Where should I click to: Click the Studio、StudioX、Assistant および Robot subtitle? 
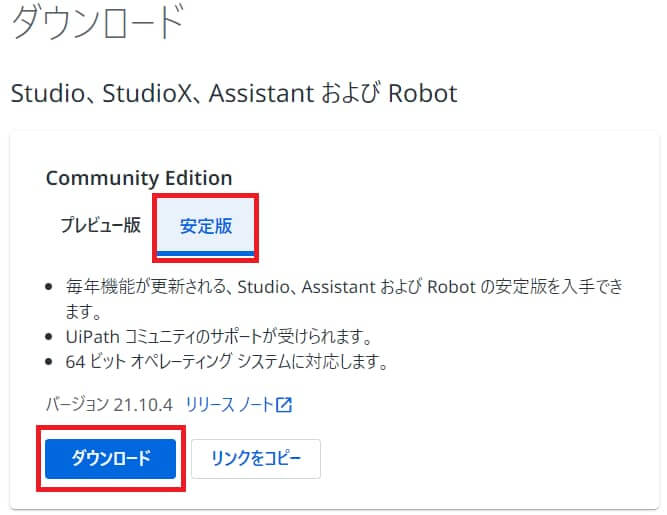point(234,93)
